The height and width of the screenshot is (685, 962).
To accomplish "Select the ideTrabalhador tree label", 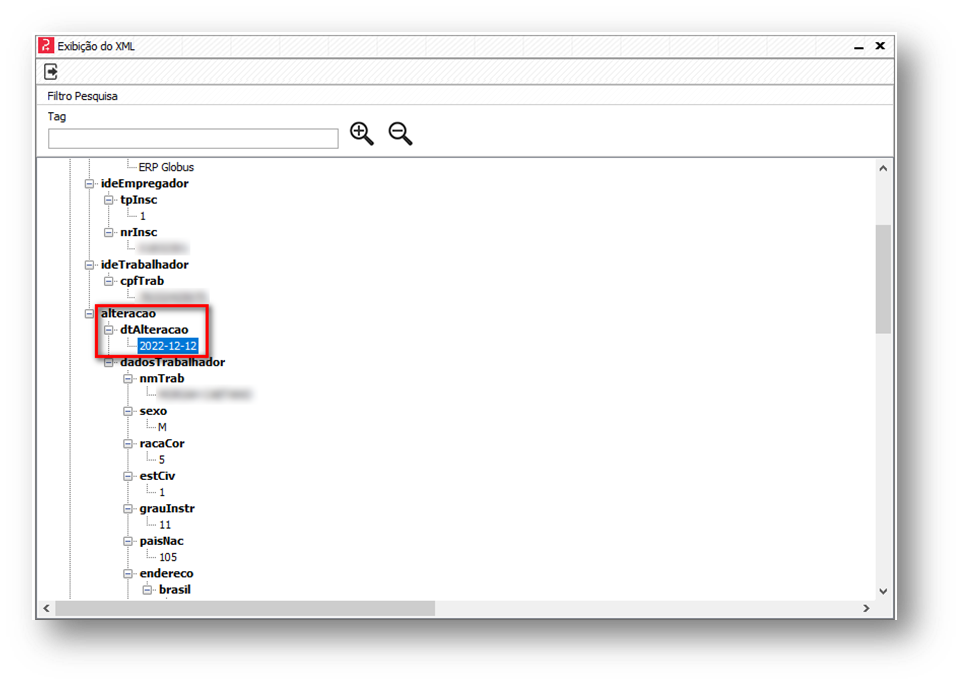I will click(x=145, y=265).
